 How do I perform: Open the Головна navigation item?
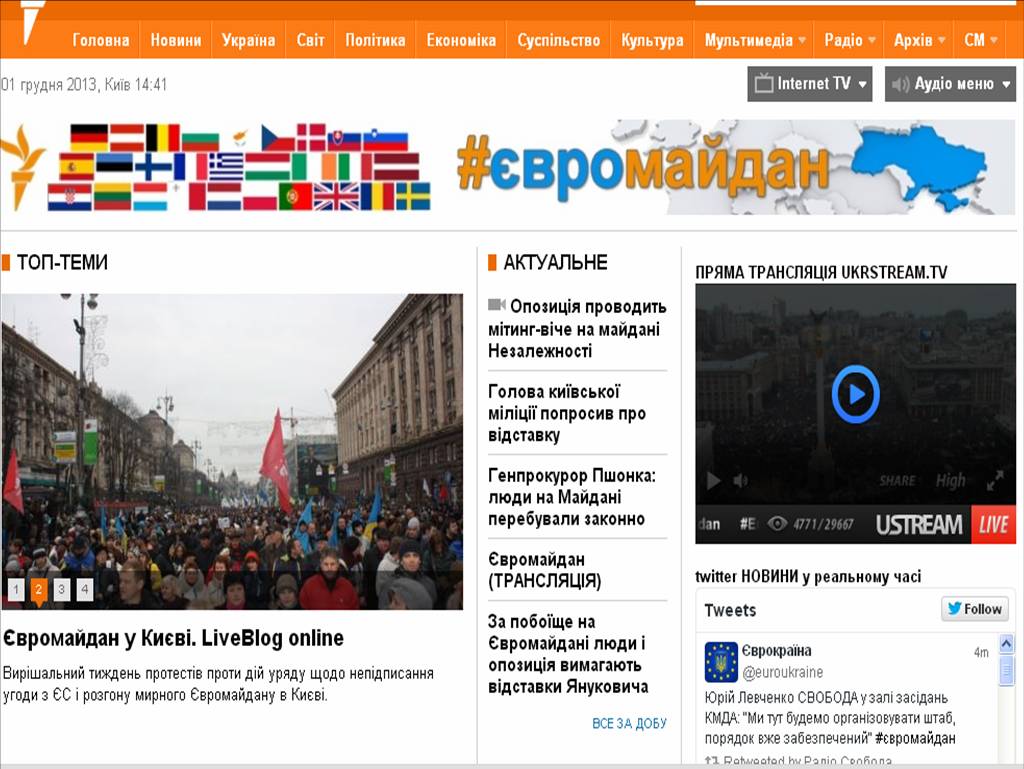click(x=101, y=40)
